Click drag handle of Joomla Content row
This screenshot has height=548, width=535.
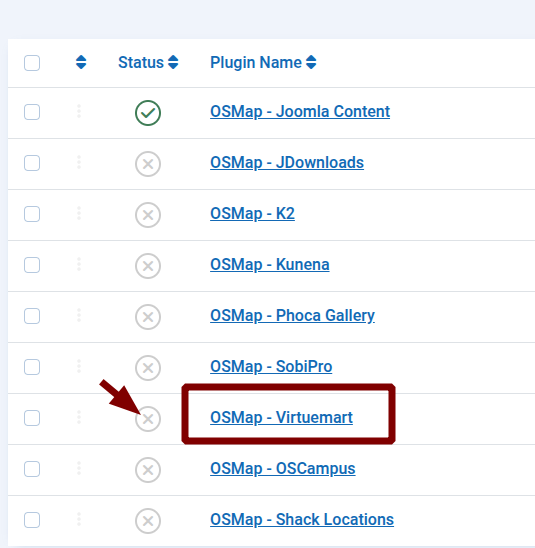pos(79,111)
